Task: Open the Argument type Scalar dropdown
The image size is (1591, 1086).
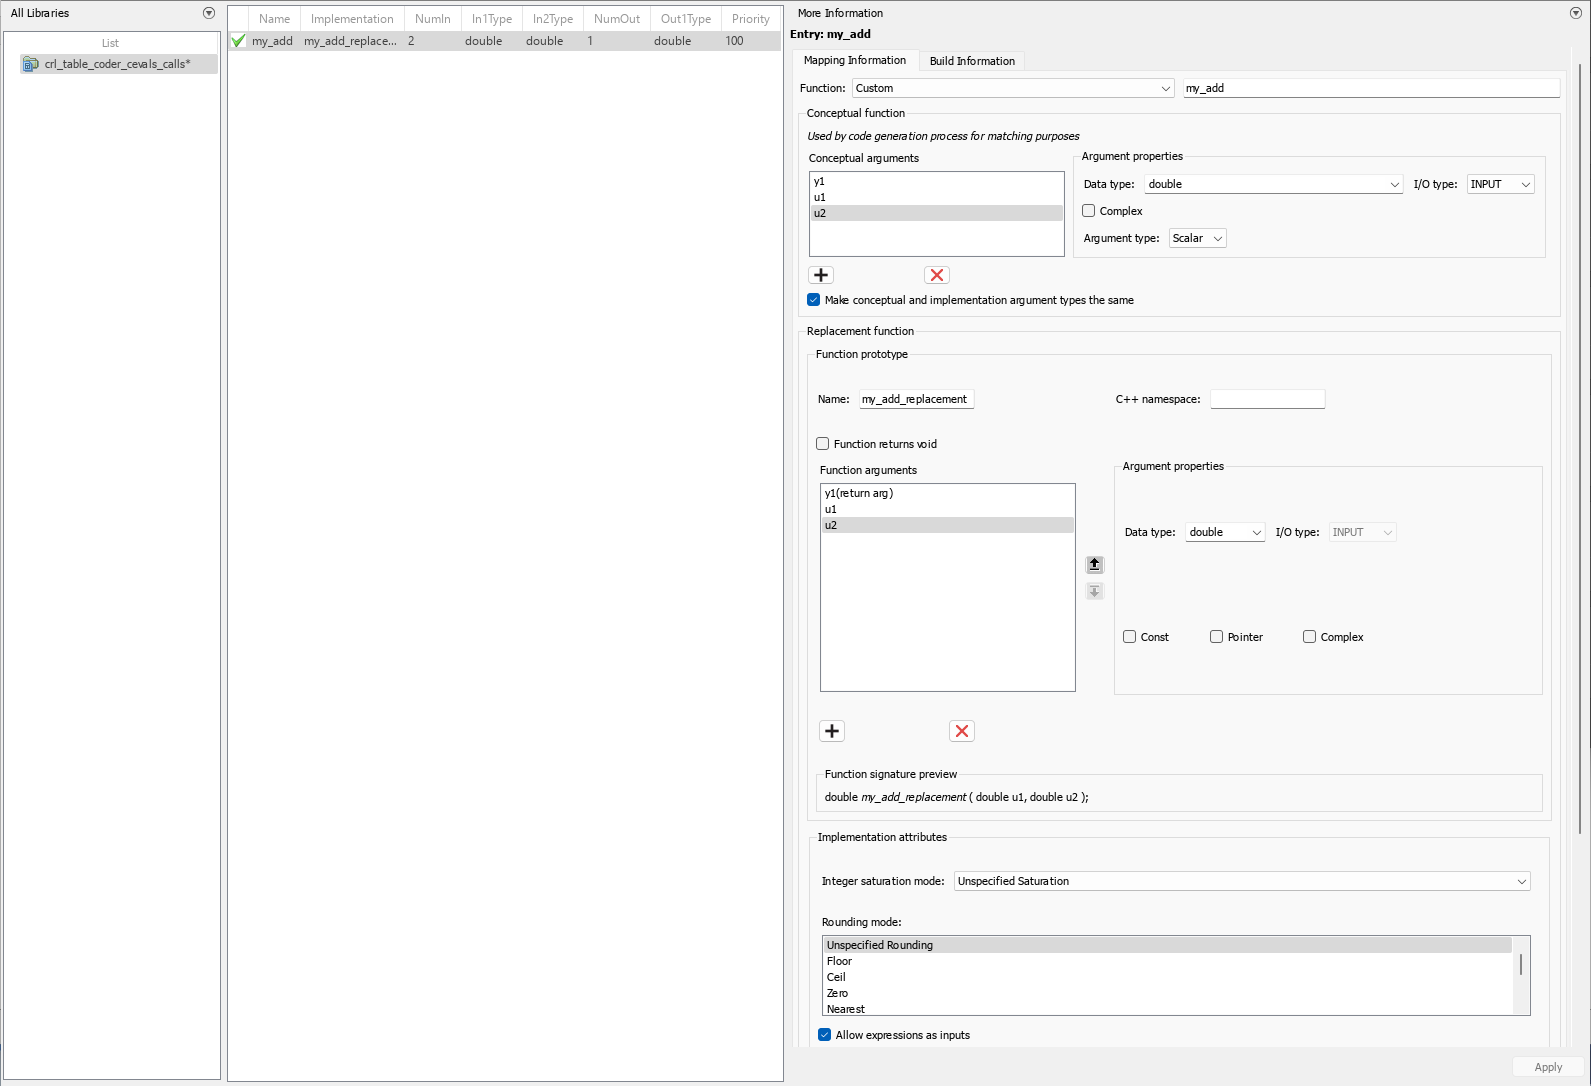Action: tap(1197, 238)
